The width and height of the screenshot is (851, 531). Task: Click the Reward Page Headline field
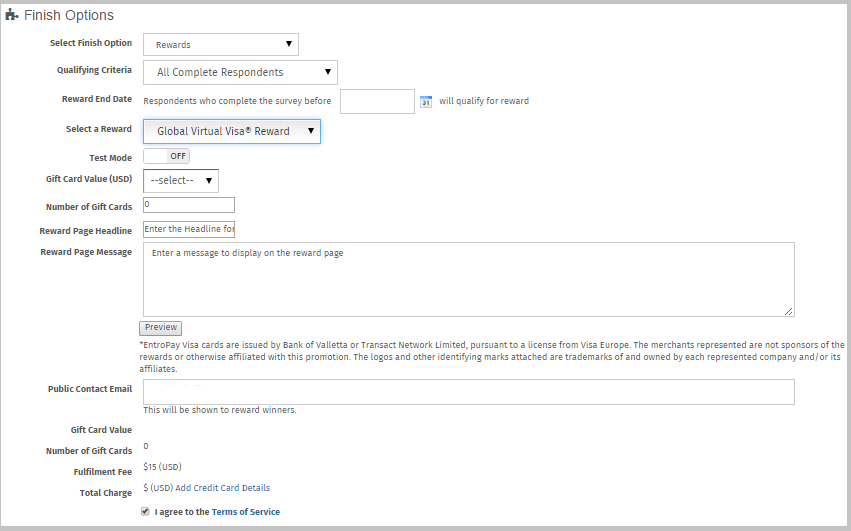click(x=189, y=229)
